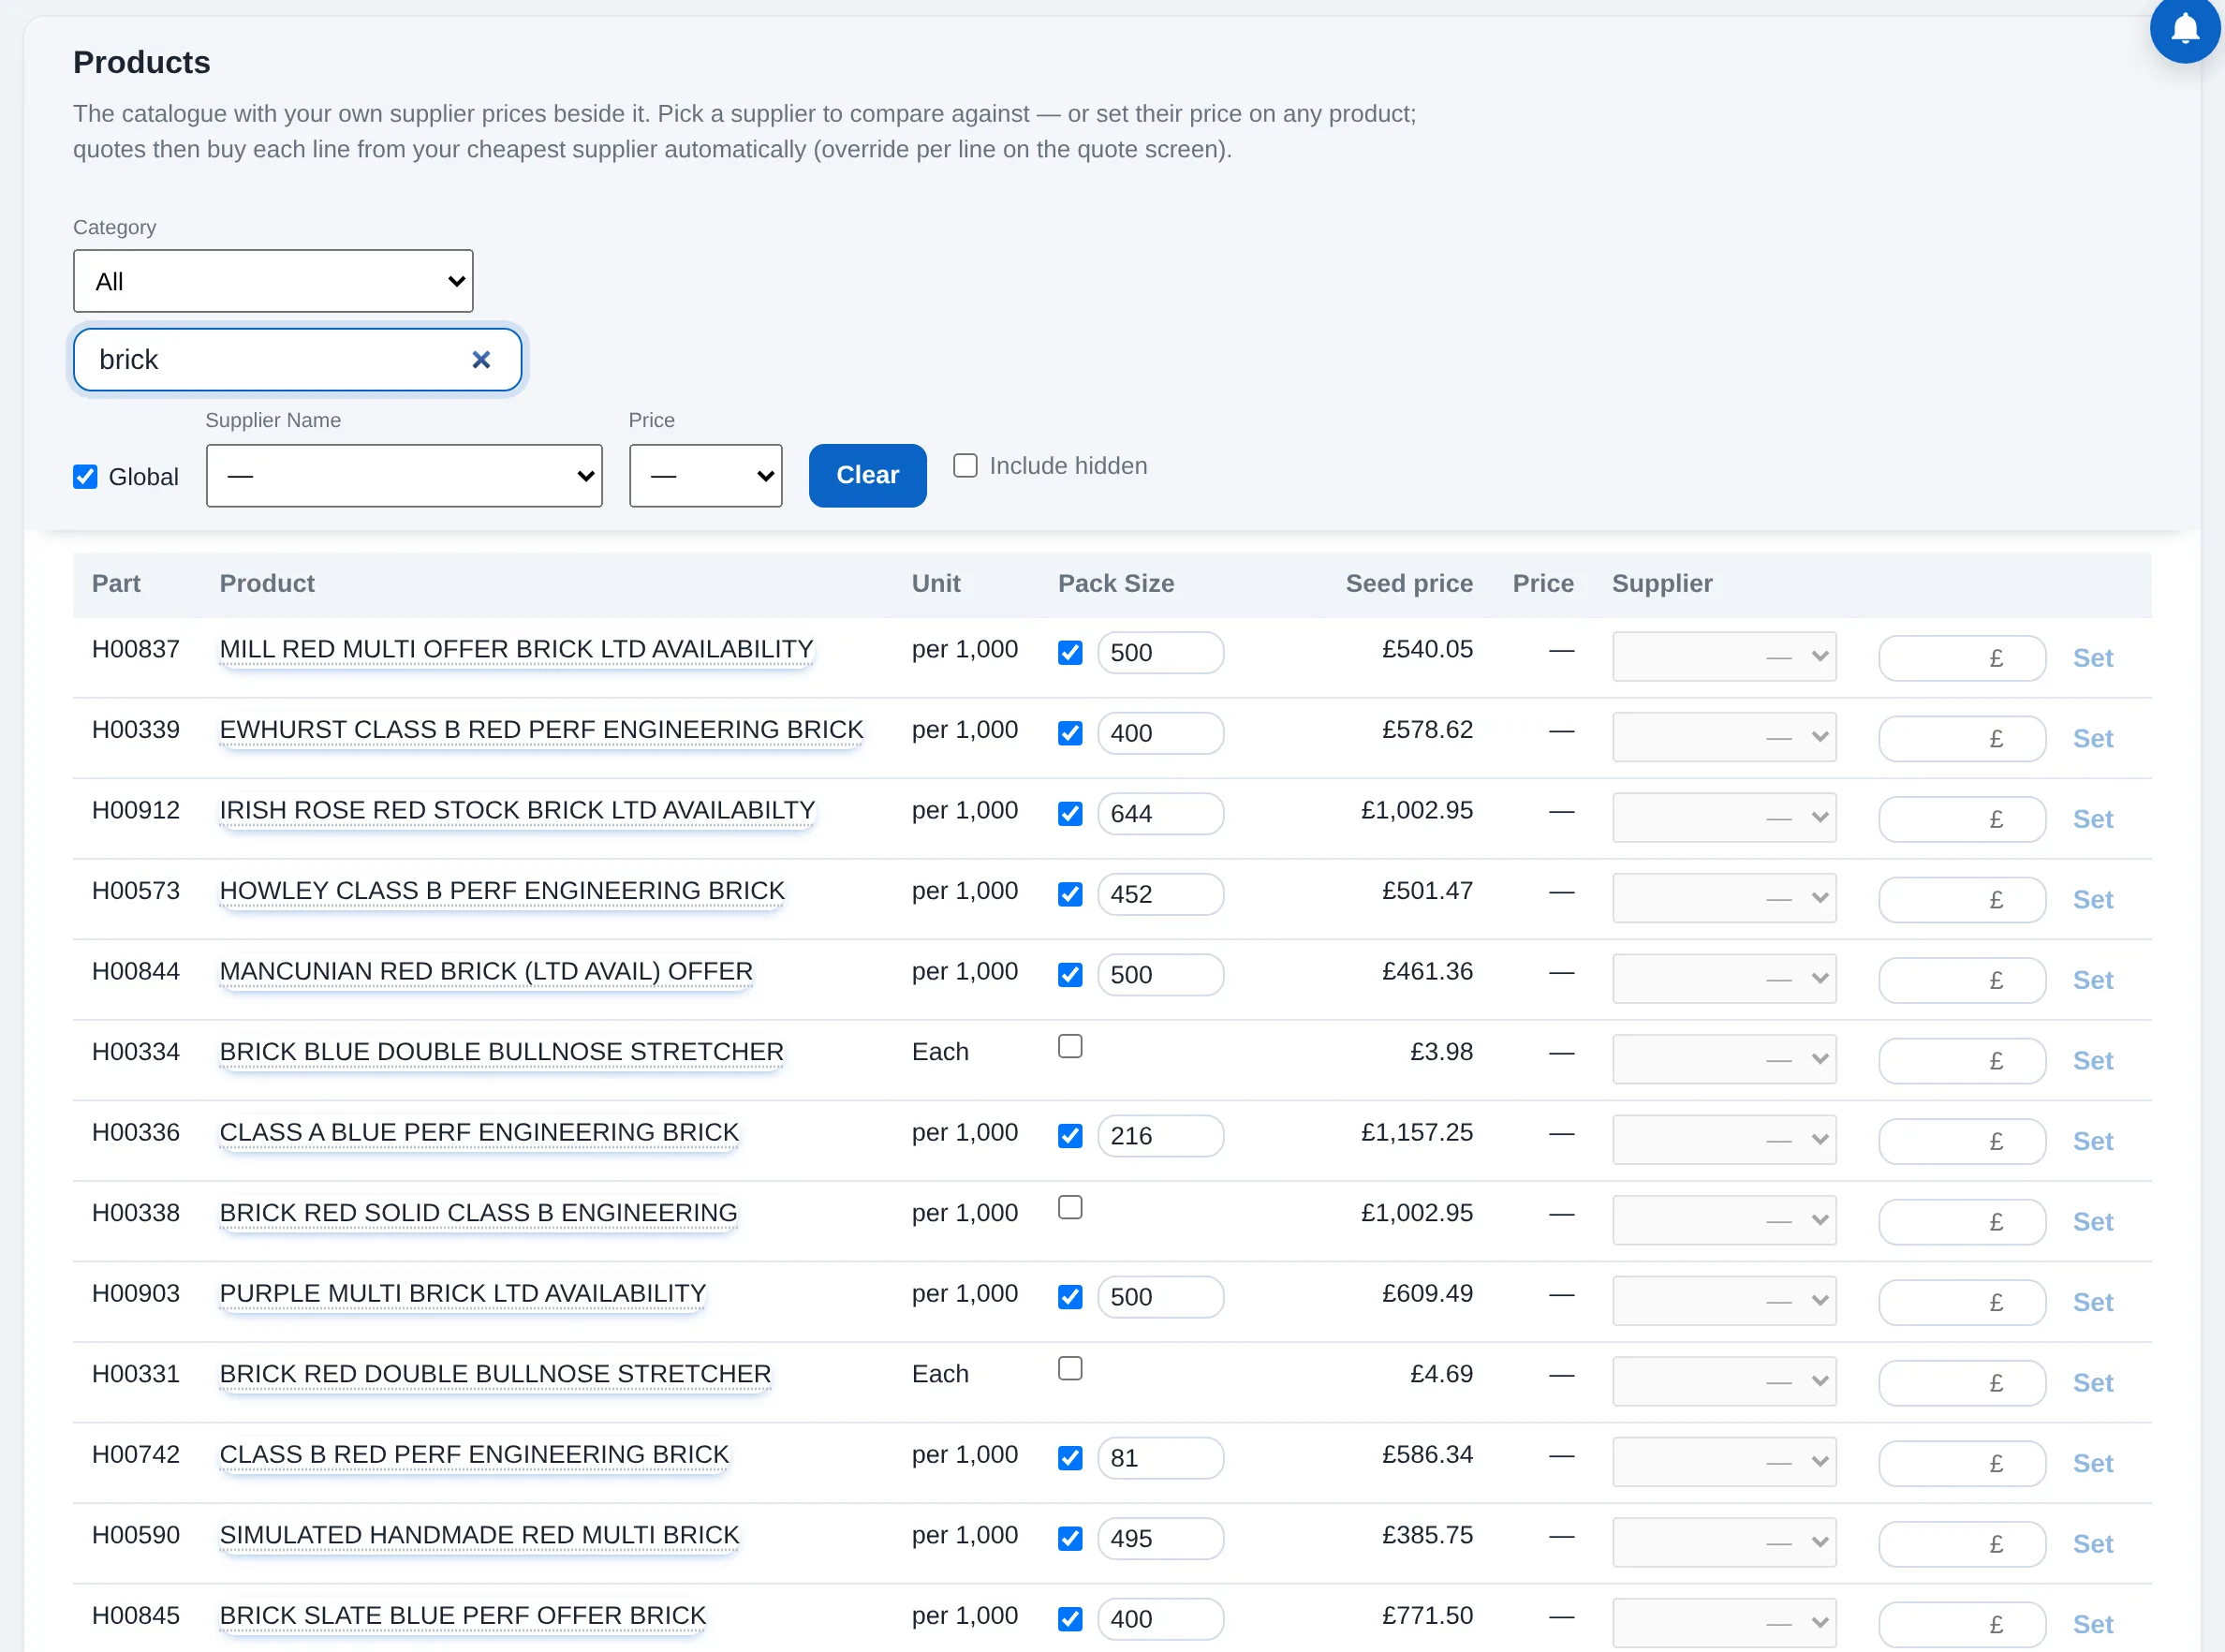This screenshot has height=1652, width=2225.
Task: Click the Seed price column header
Action: tap(1408, 584)
